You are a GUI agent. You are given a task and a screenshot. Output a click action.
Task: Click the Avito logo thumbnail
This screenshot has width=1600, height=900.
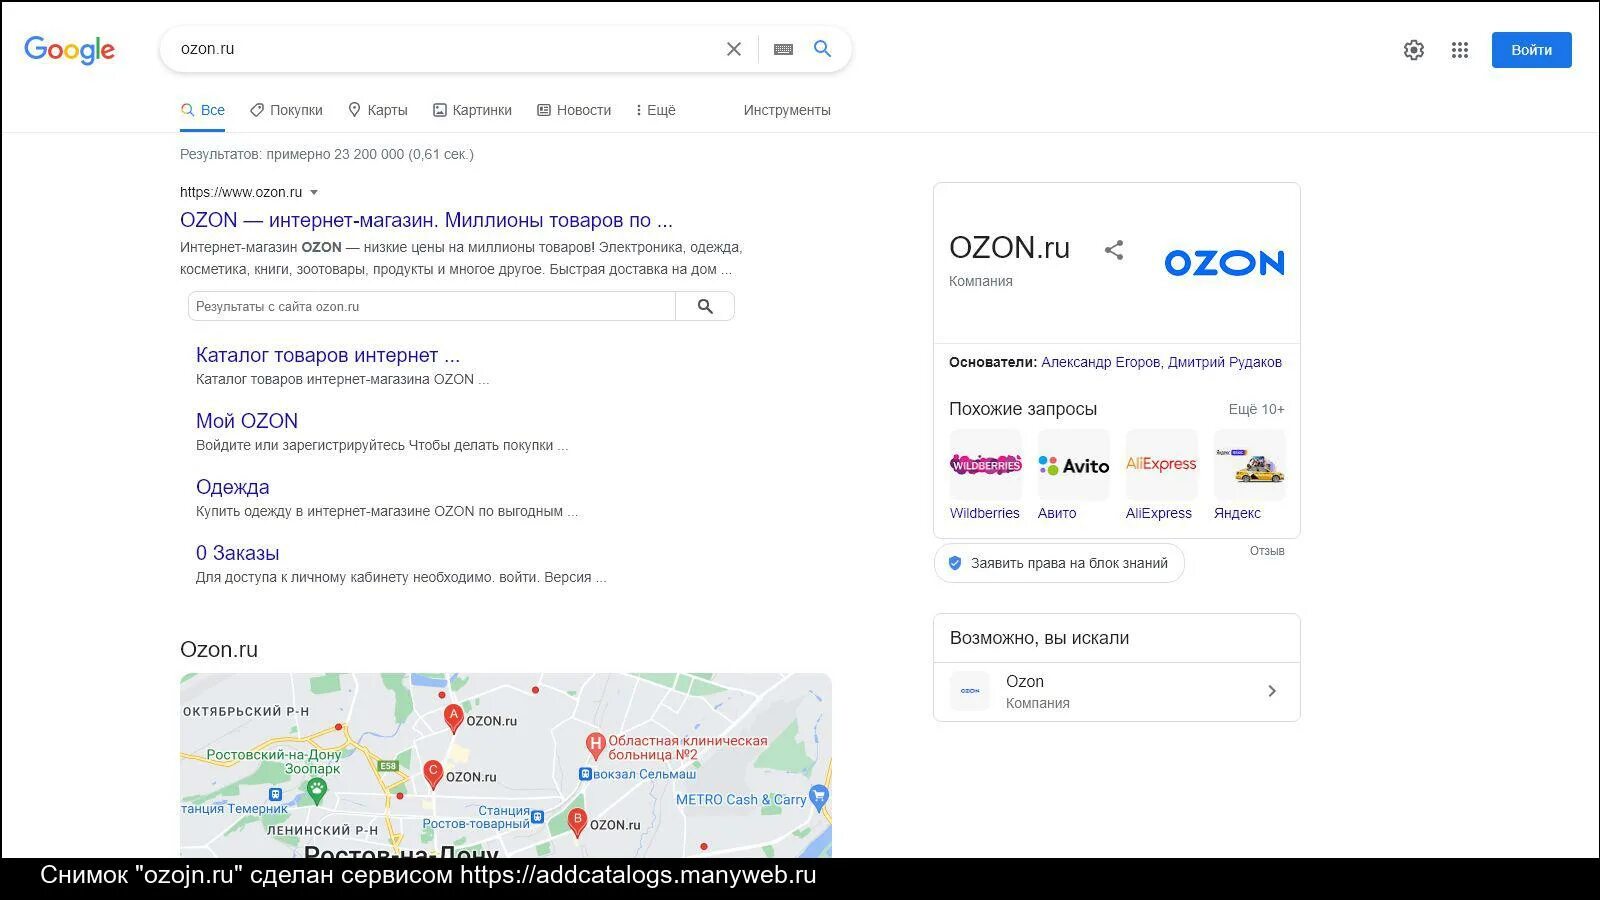[x=1073, y=465]
